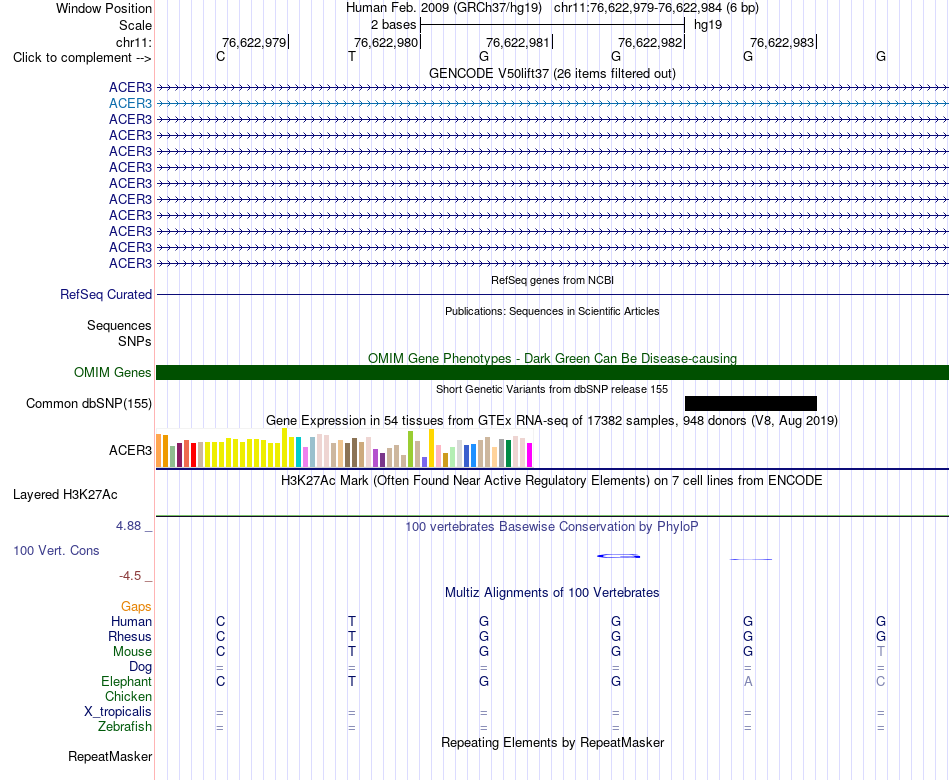Select the Mouse species row label

(132, 652)
